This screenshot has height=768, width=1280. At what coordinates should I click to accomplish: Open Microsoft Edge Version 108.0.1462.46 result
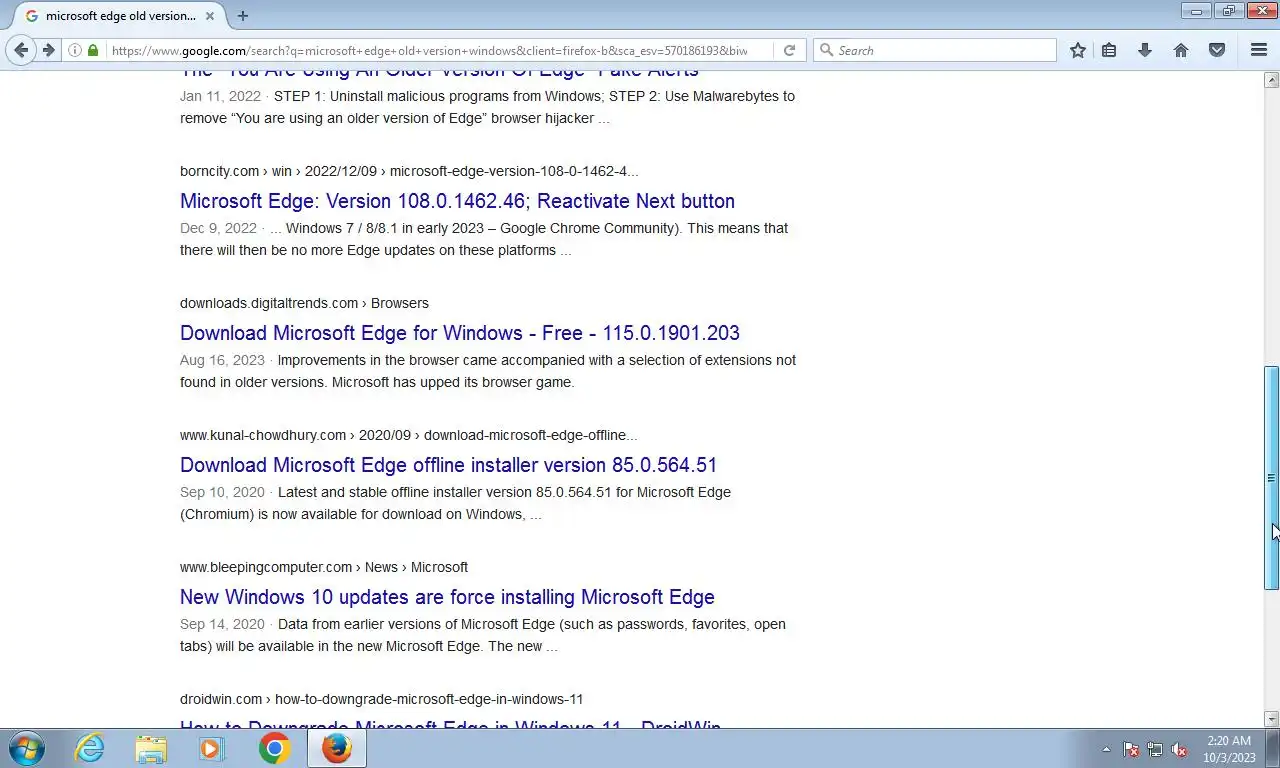[x=457, y=201]
